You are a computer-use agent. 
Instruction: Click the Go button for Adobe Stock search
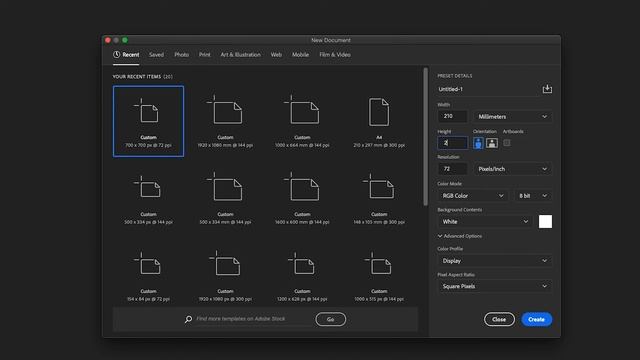330,319
